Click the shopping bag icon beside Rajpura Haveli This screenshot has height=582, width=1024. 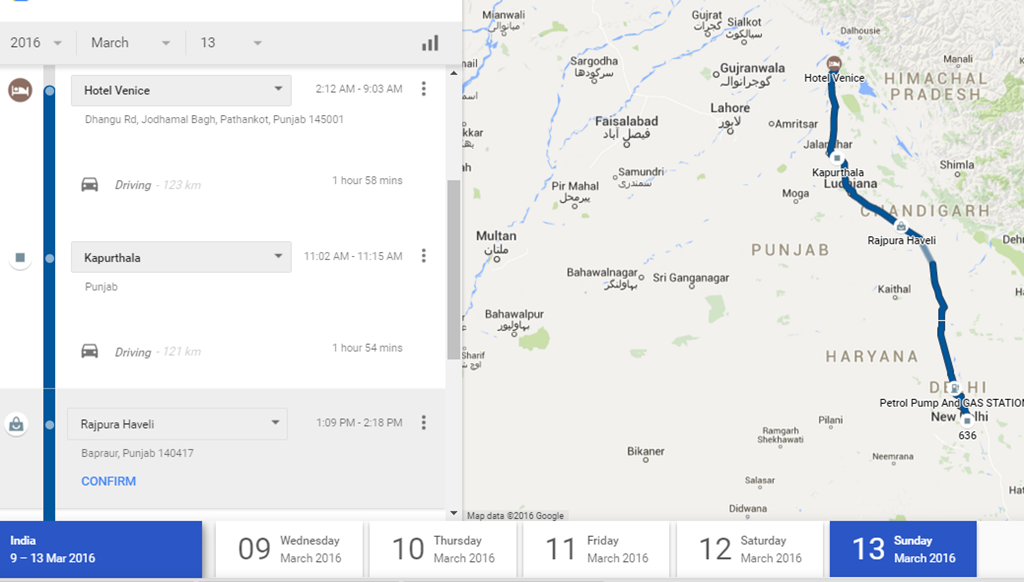point(17,424)
